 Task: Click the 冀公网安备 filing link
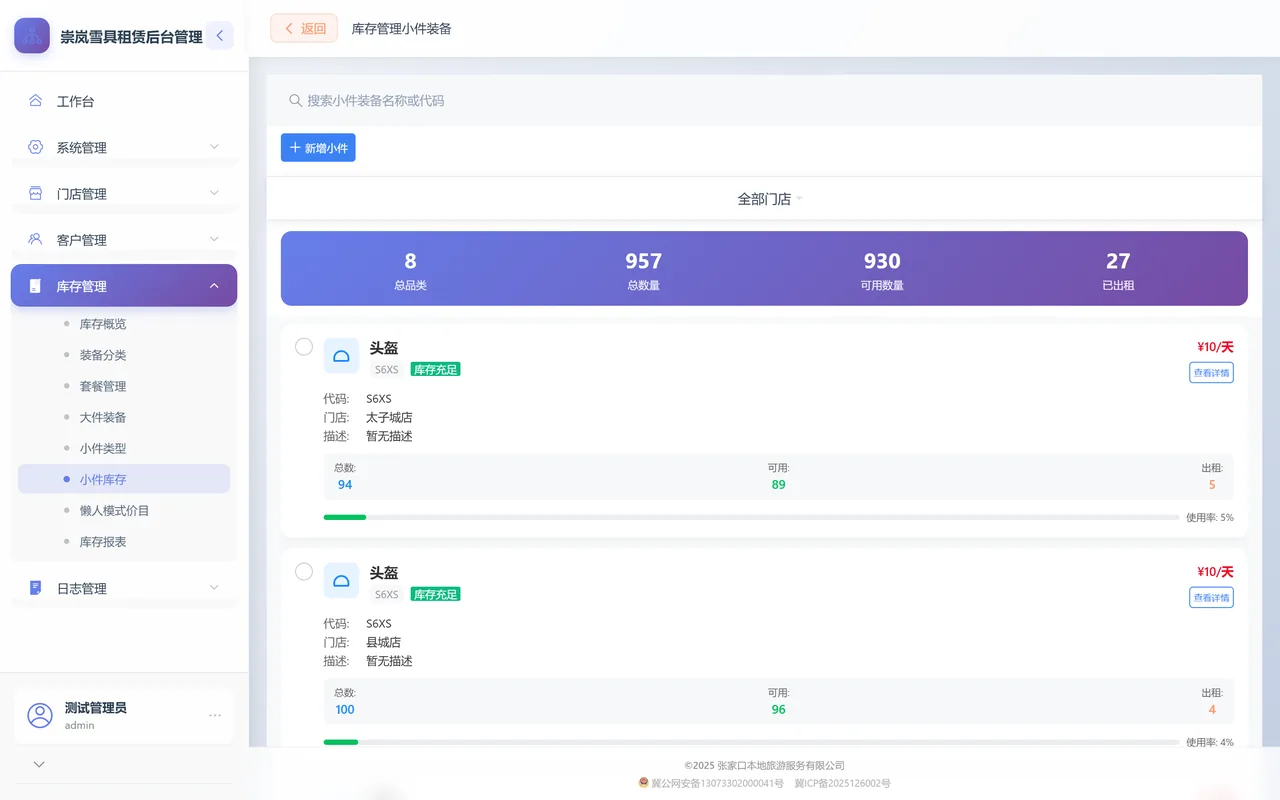tap(717, 783)
